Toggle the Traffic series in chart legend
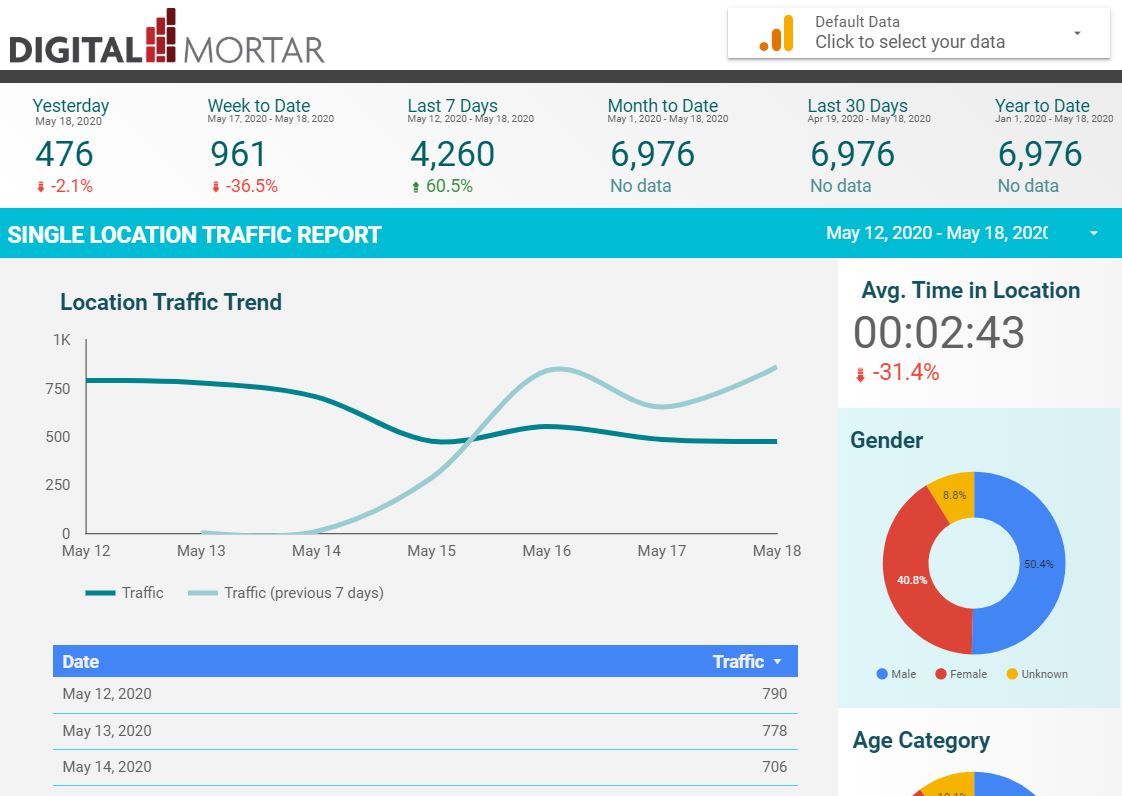This screenshot has height=796, width=1122. (x=125, y=593)
